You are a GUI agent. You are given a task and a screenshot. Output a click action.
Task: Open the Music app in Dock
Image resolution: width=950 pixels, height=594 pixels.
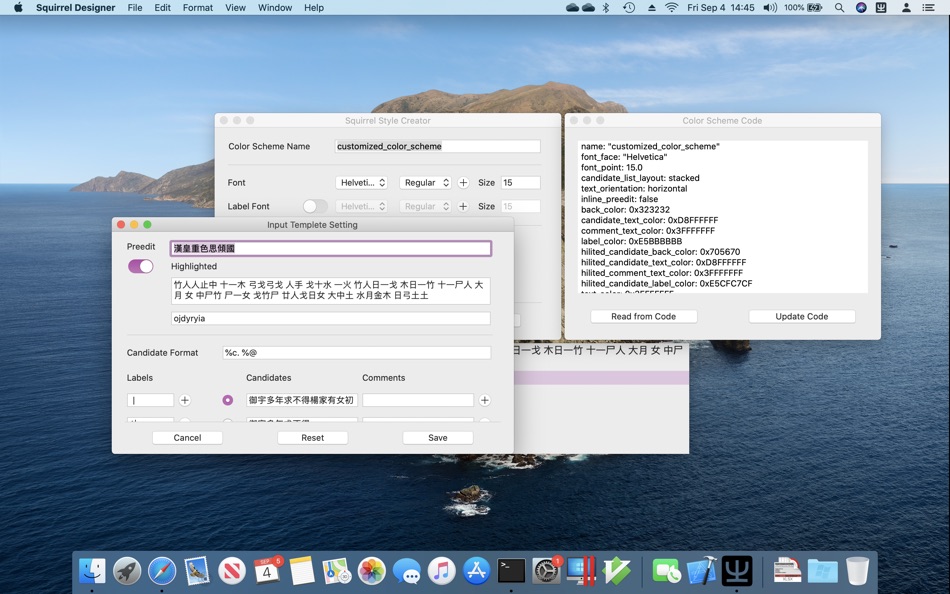click(x=442, y=570)
